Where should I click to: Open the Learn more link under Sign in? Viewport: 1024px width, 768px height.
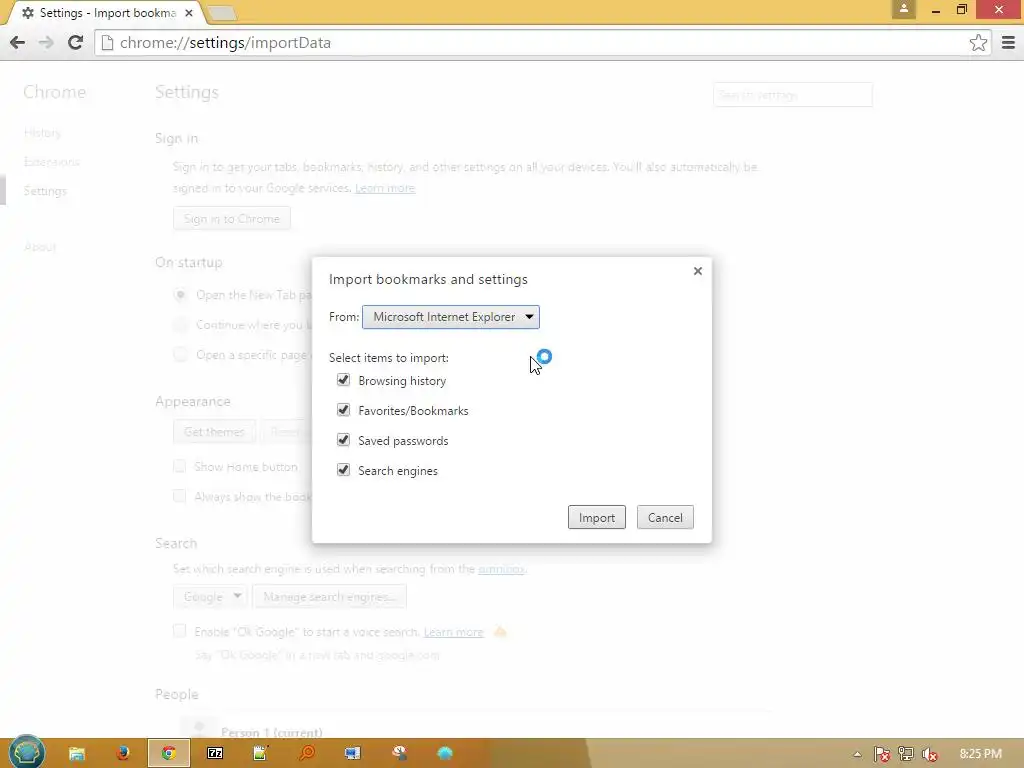[x=385, y=188]
